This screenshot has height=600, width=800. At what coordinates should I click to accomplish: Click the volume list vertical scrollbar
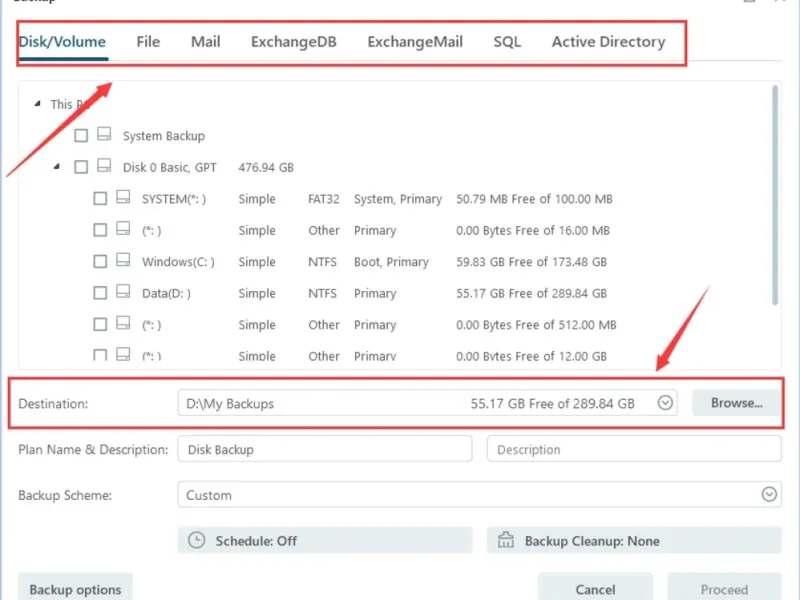click(775, 195)
